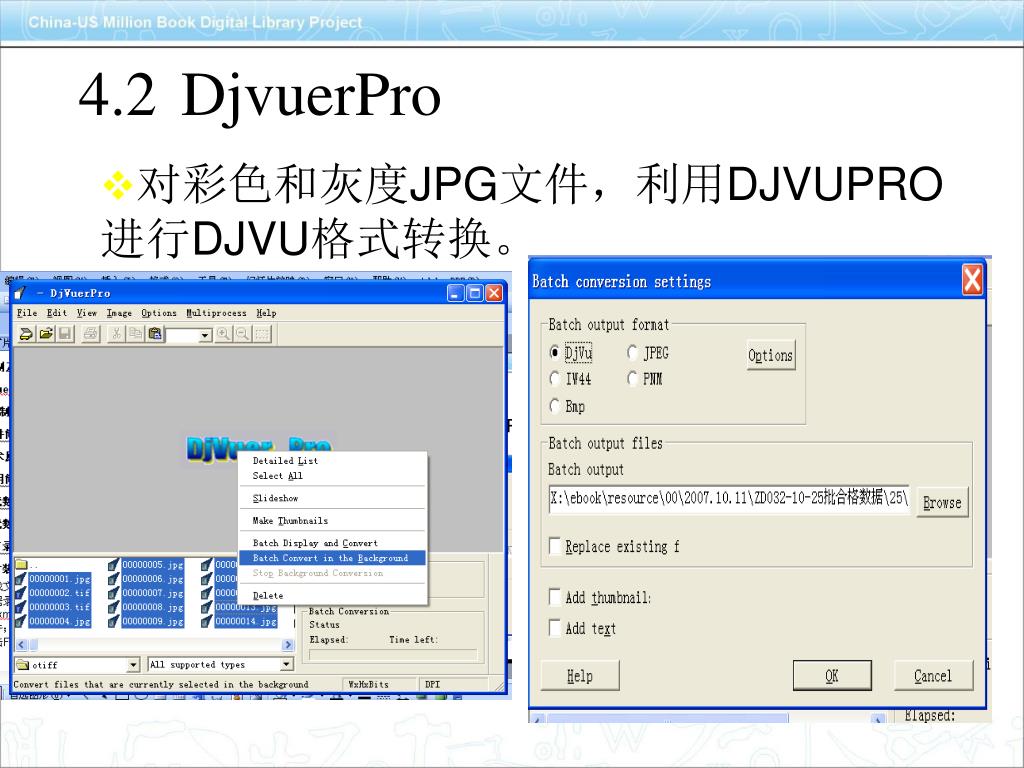This screenshot has width=1024, height=768.
Task: Click the Open folder toolbar icon
Action: coord(46,334)
